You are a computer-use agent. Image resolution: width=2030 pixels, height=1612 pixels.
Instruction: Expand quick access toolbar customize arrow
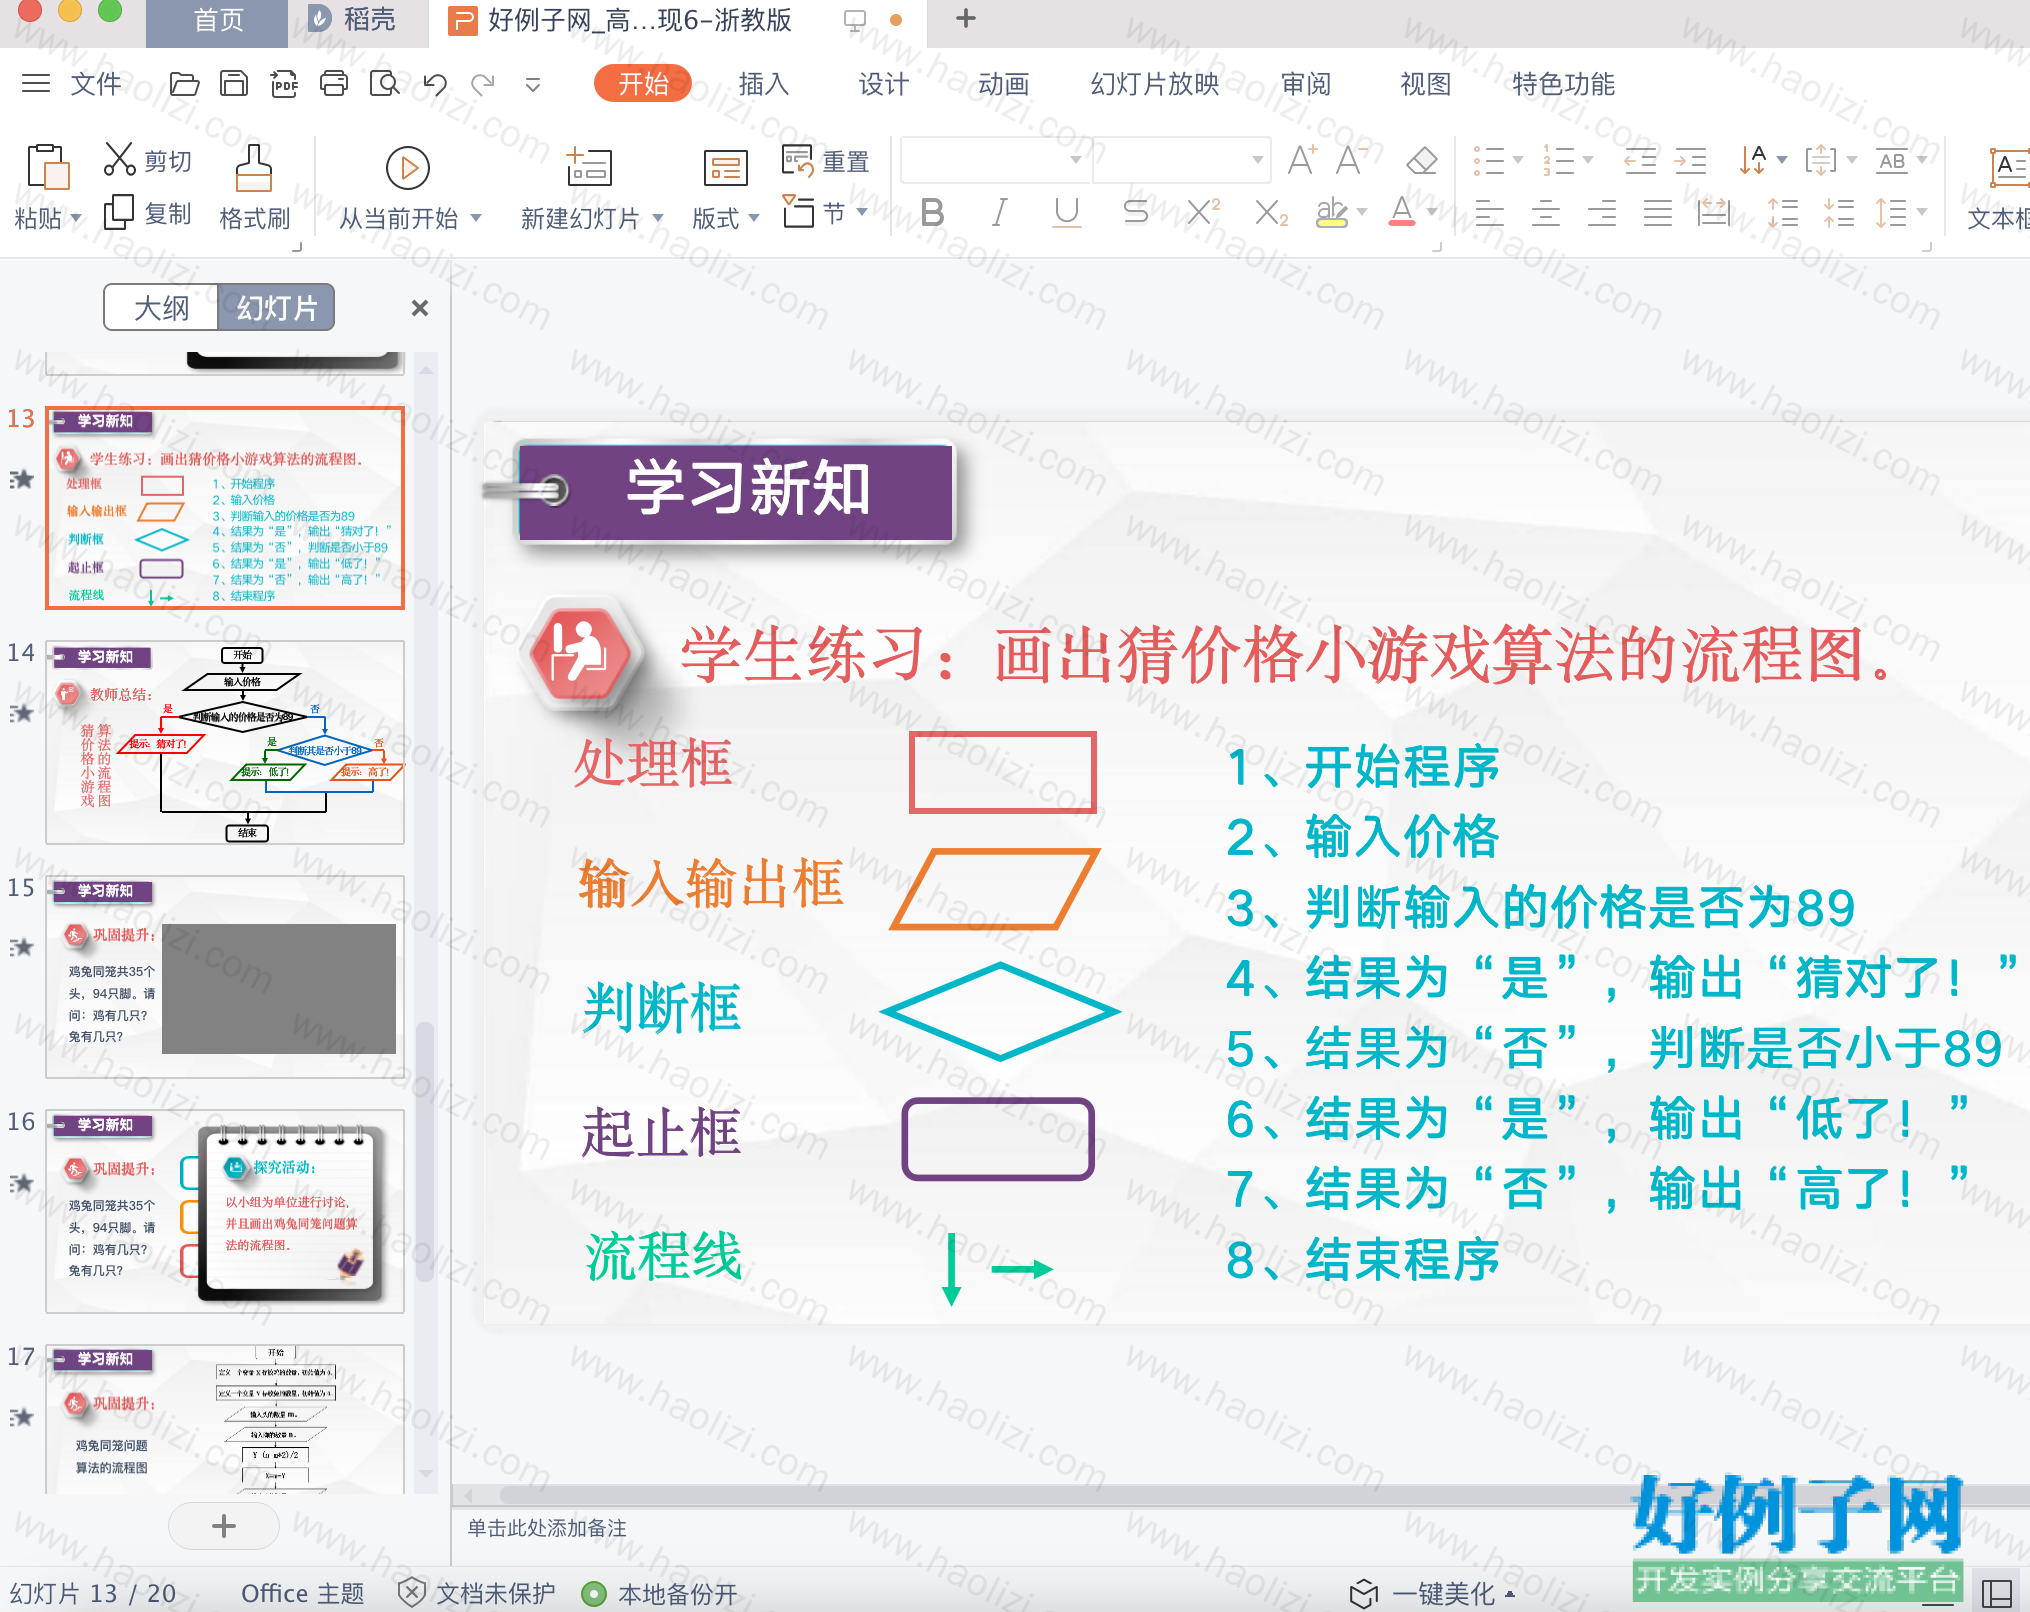pyautogui.click(x=533, y=85)
